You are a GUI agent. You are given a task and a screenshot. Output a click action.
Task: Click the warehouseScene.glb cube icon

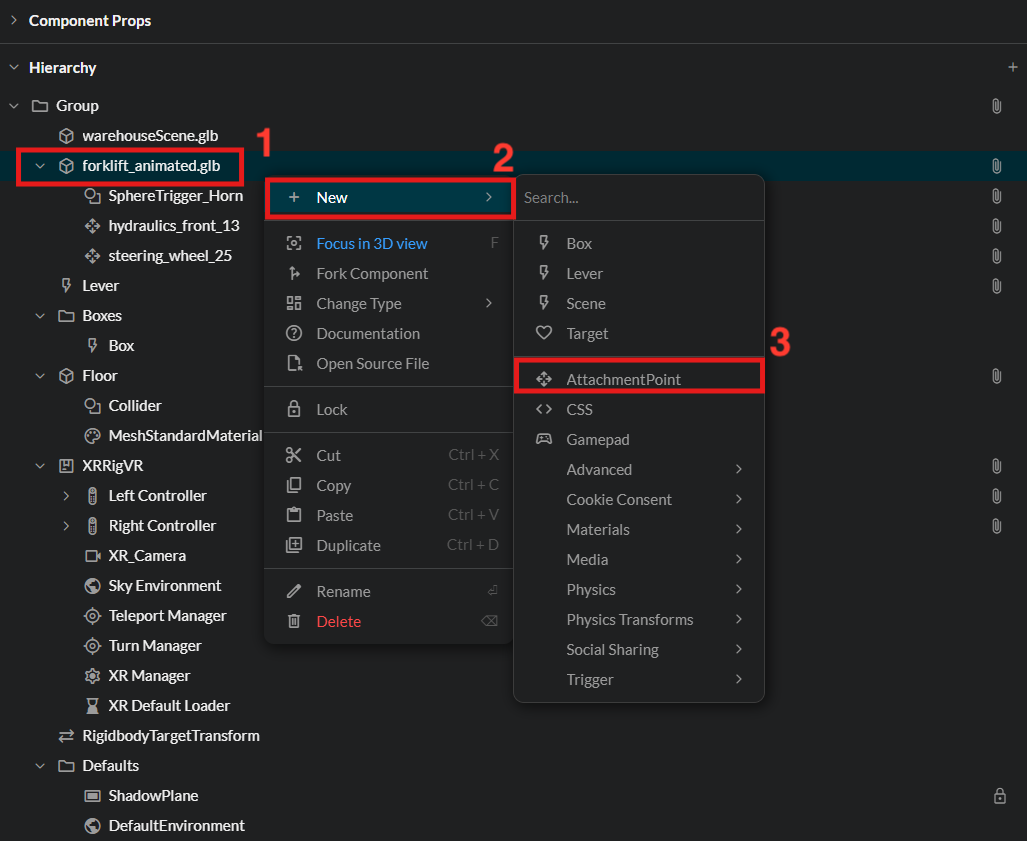(x=65, y=135)
